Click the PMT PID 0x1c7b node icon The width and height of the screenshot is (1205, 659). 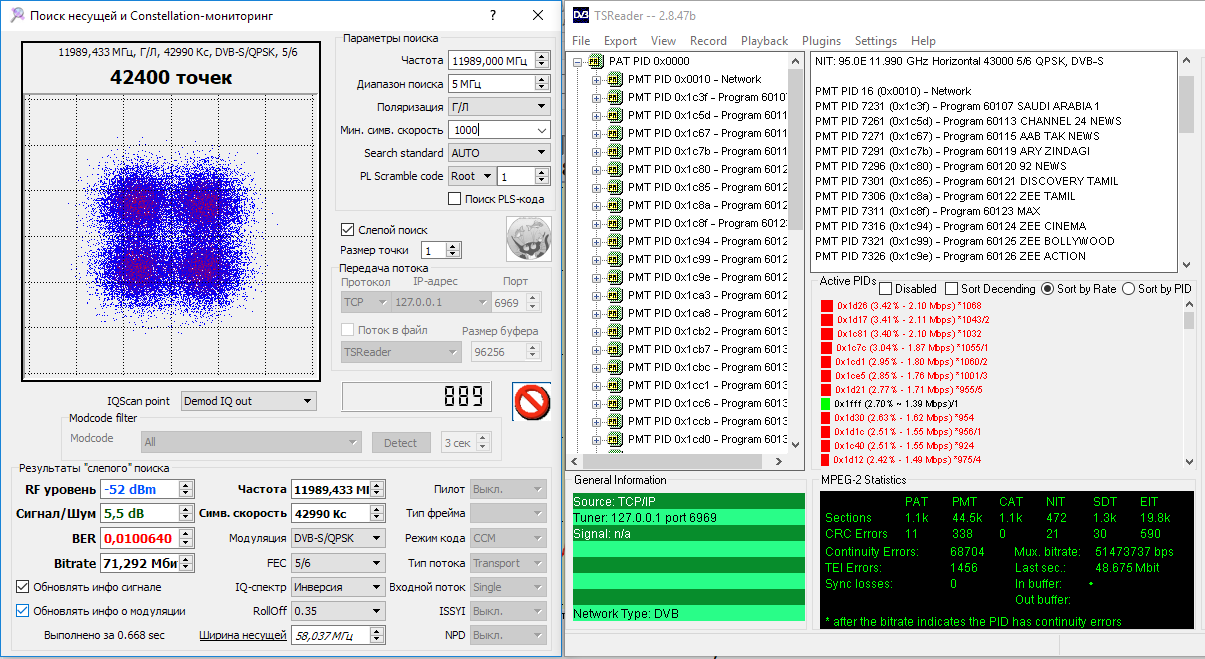(x=616, y=151)
